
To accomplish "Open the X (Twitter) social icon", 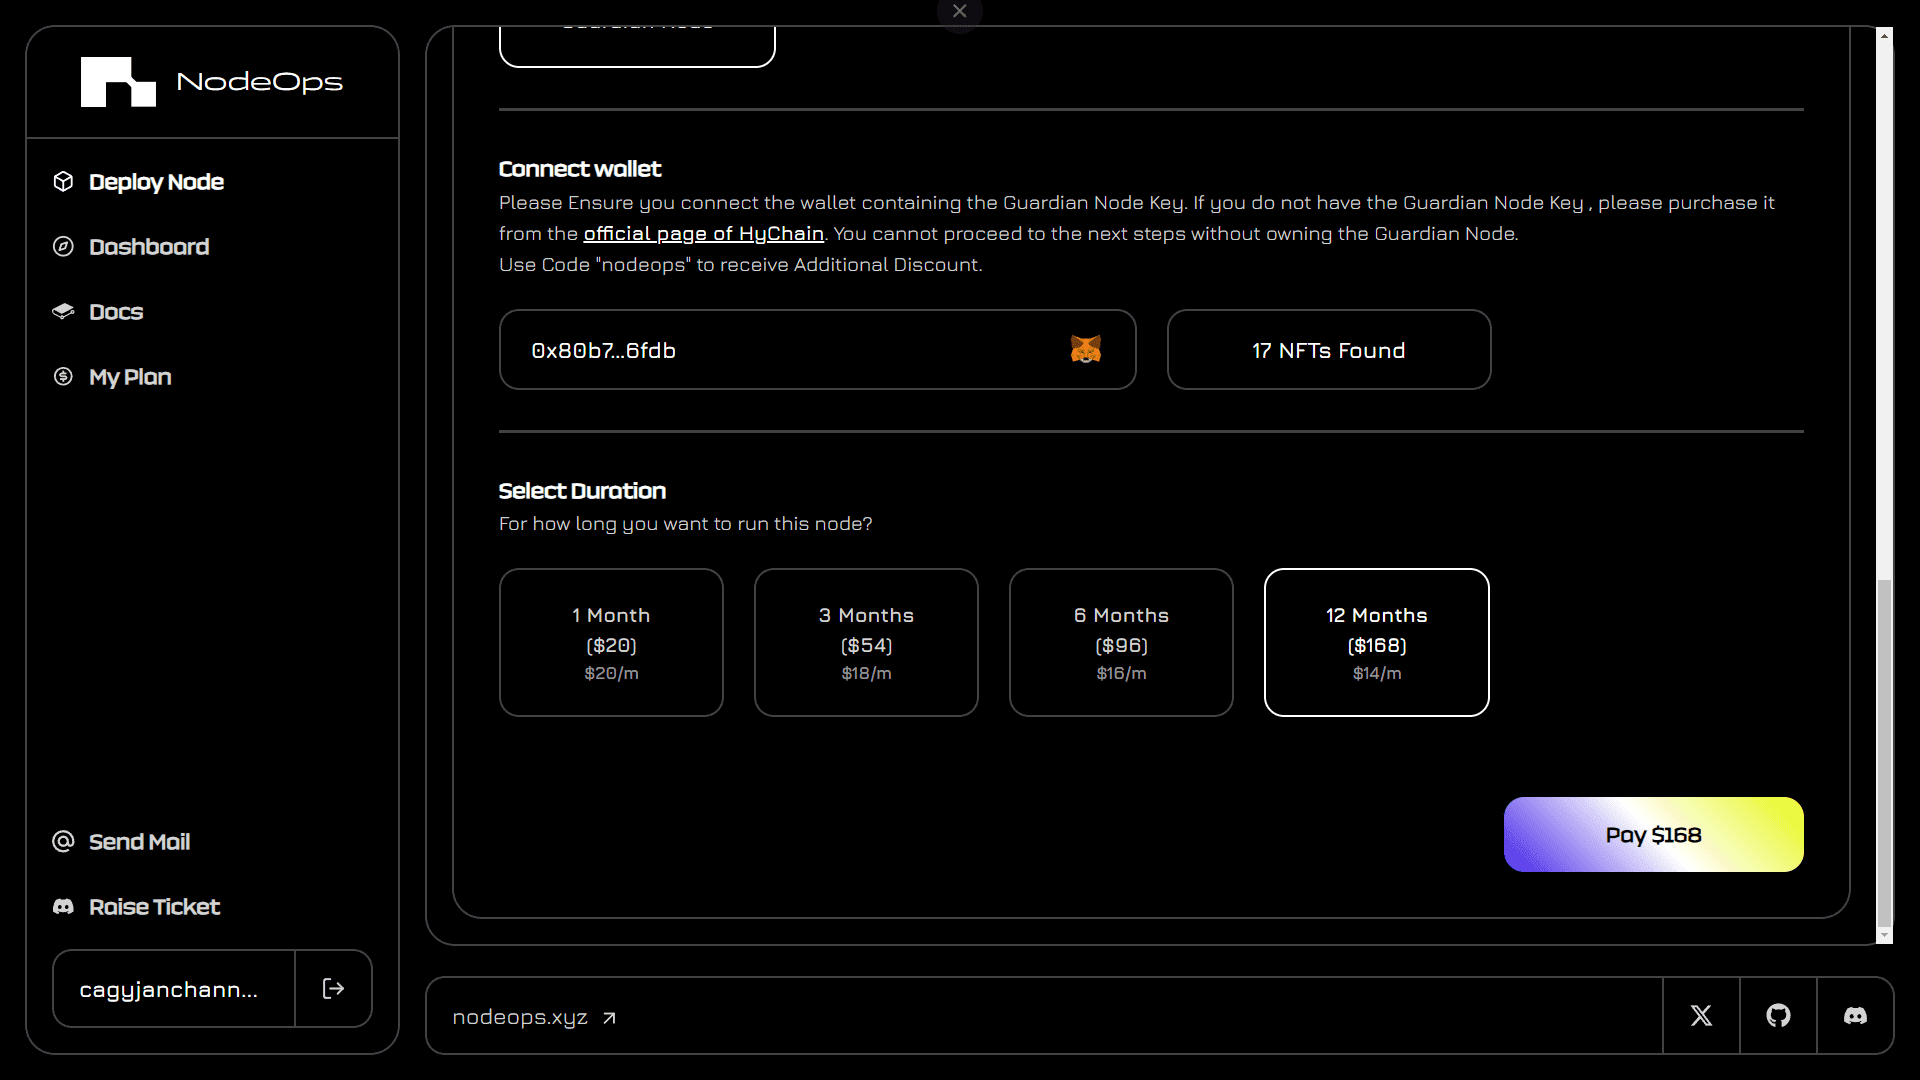I will tap(1701, 1016).
